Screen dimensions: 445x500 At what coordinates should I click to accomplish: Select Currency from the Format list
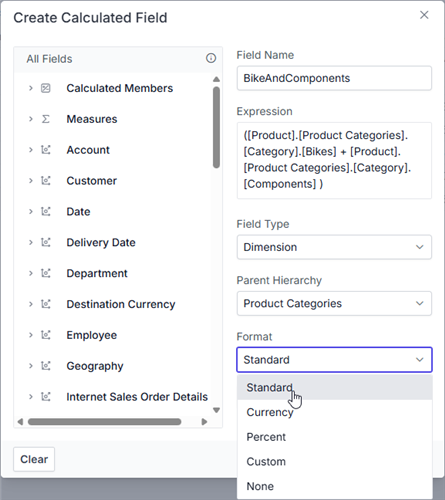pyautogui.click(x=335, y=412)
